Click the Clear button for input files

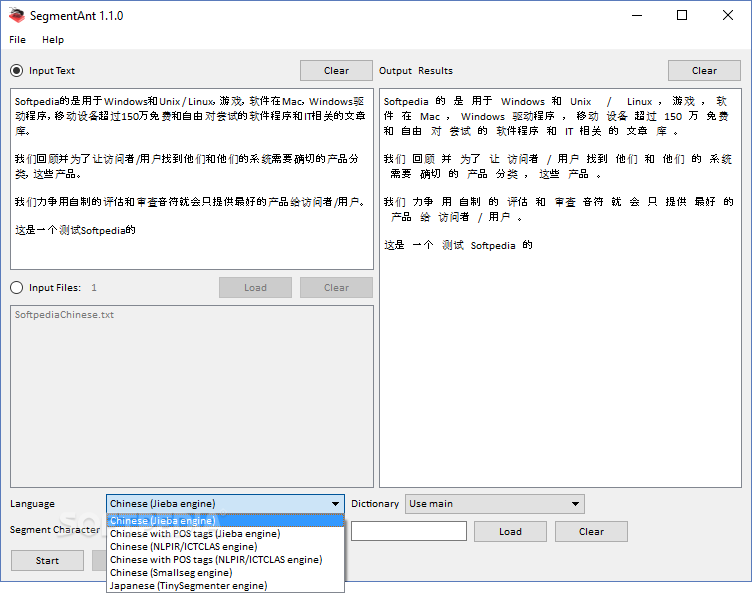pos(336,287)
